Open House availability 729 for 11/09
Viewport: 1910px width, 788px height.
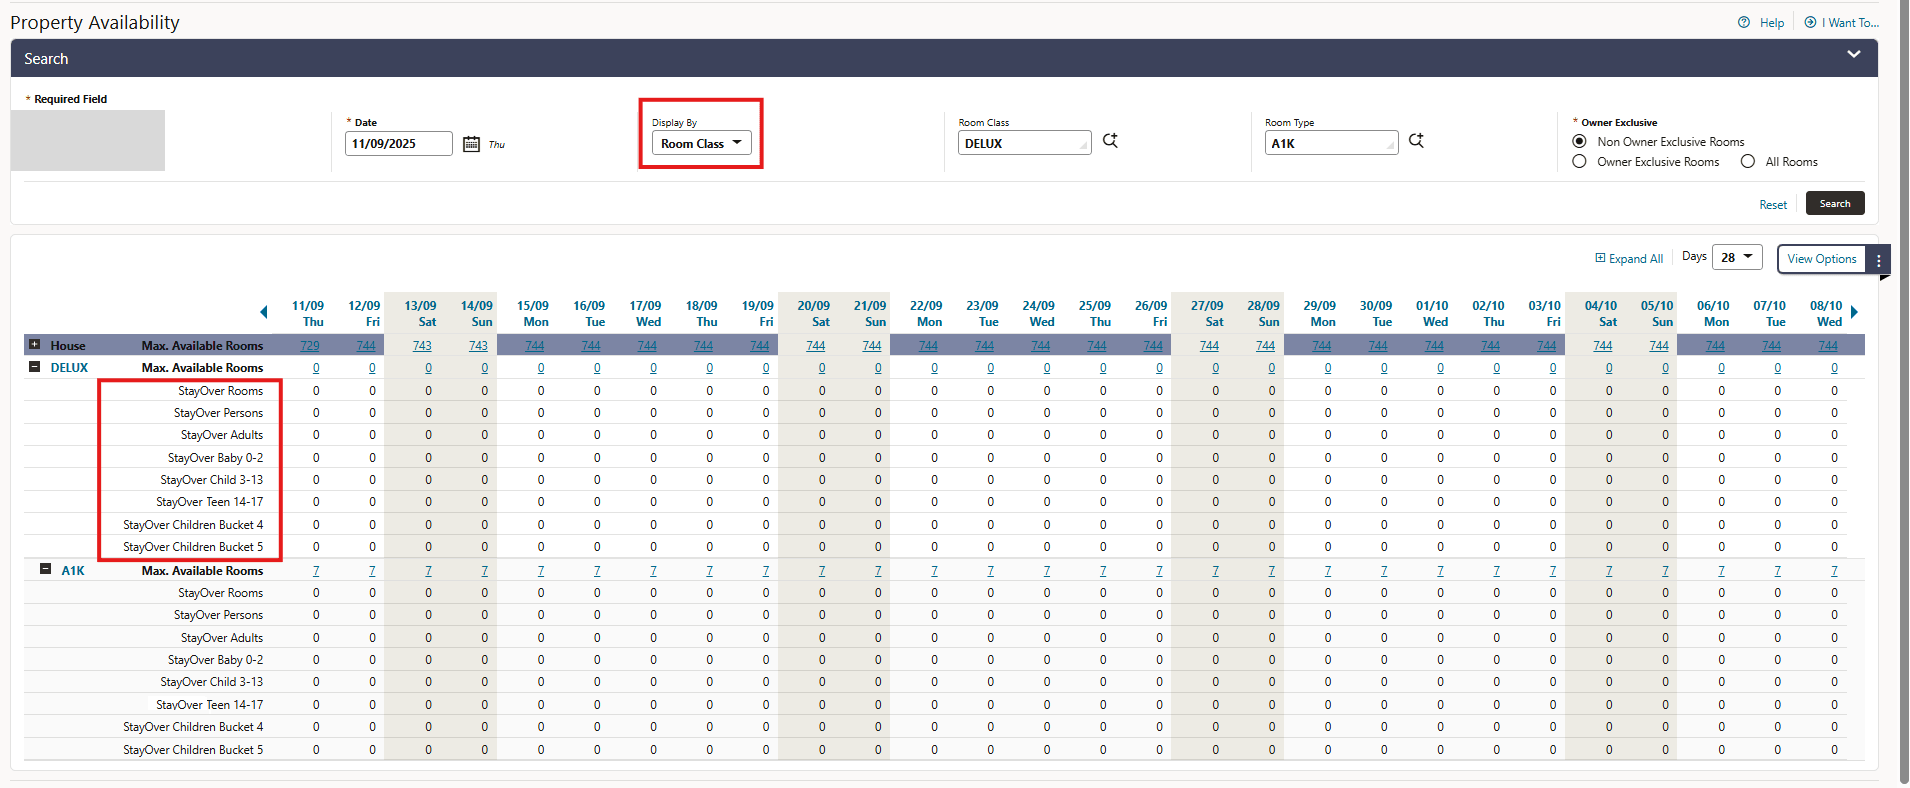click(310, 346)
